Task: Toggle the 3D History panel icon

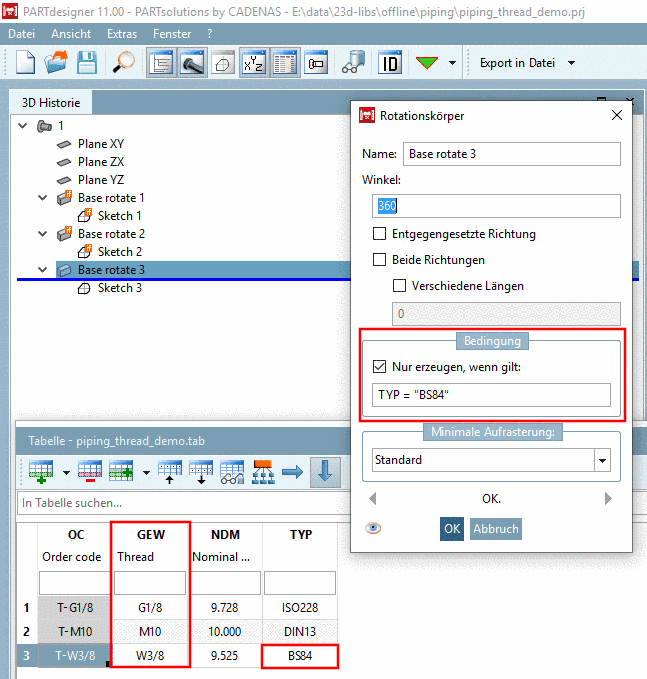Action: pos(161,63)
